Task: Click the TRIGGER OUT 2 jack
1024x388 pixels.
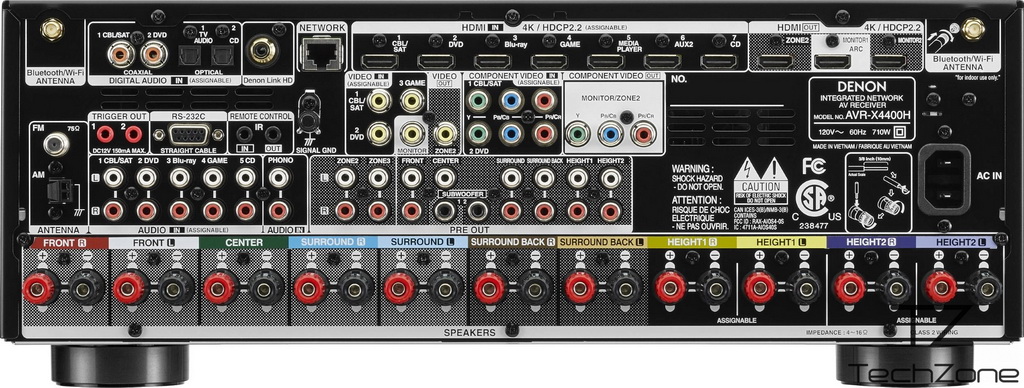Action: point(133,135)
